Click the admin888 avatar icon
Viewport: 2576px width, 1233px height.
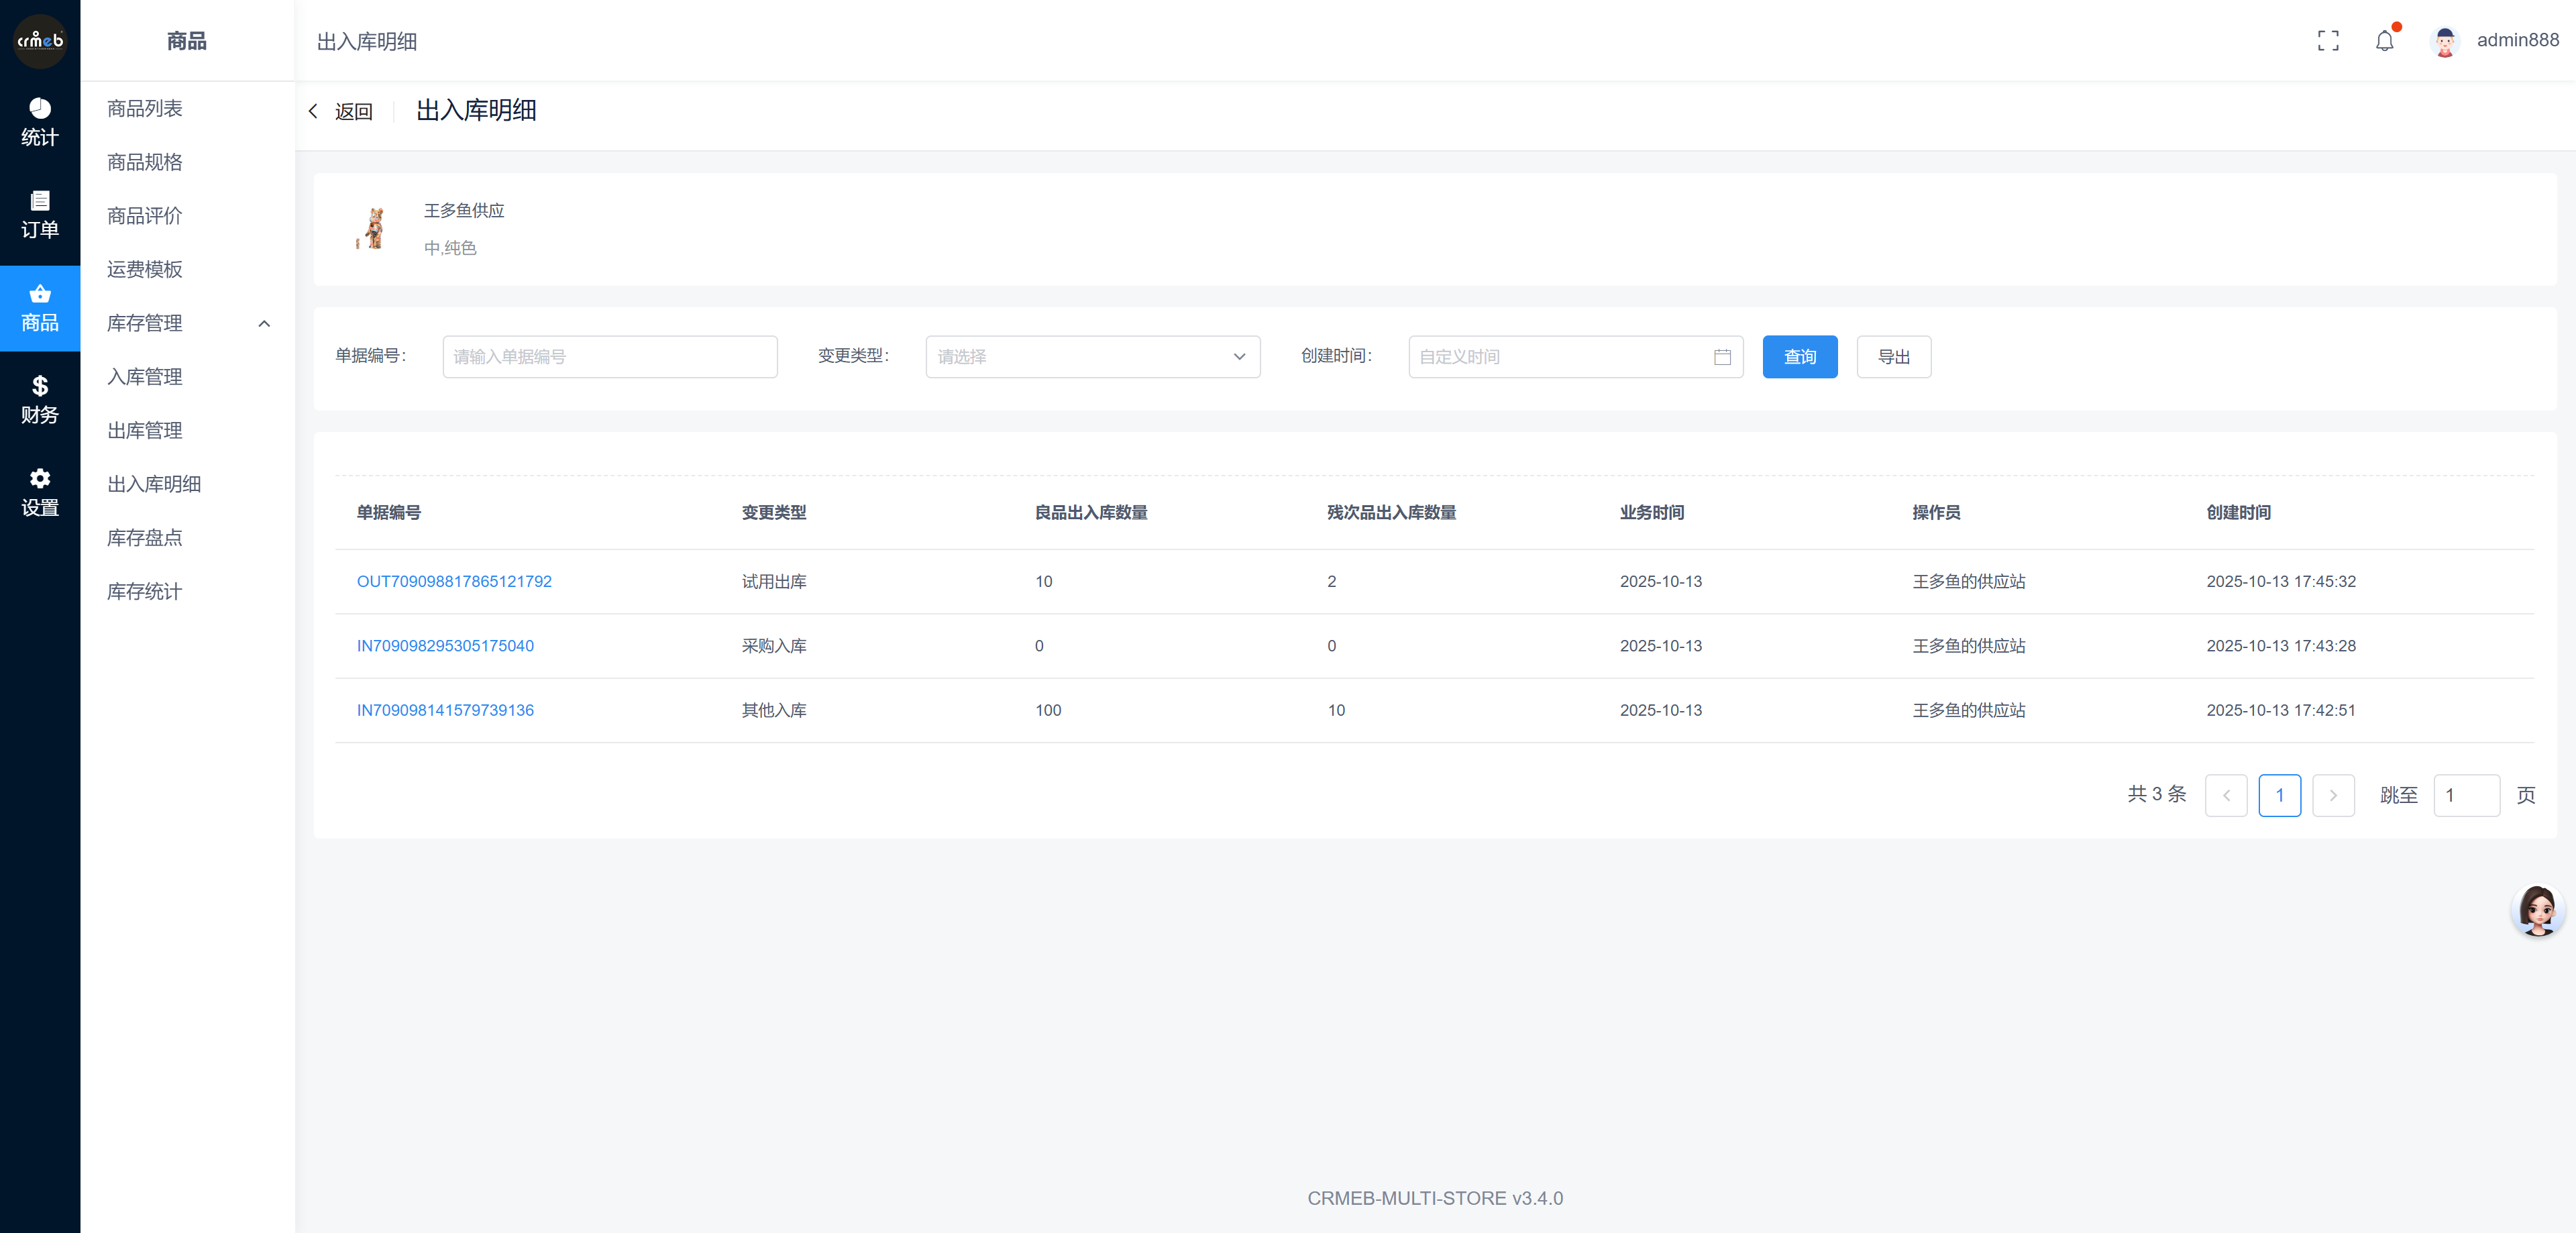tap(2444, 41)
